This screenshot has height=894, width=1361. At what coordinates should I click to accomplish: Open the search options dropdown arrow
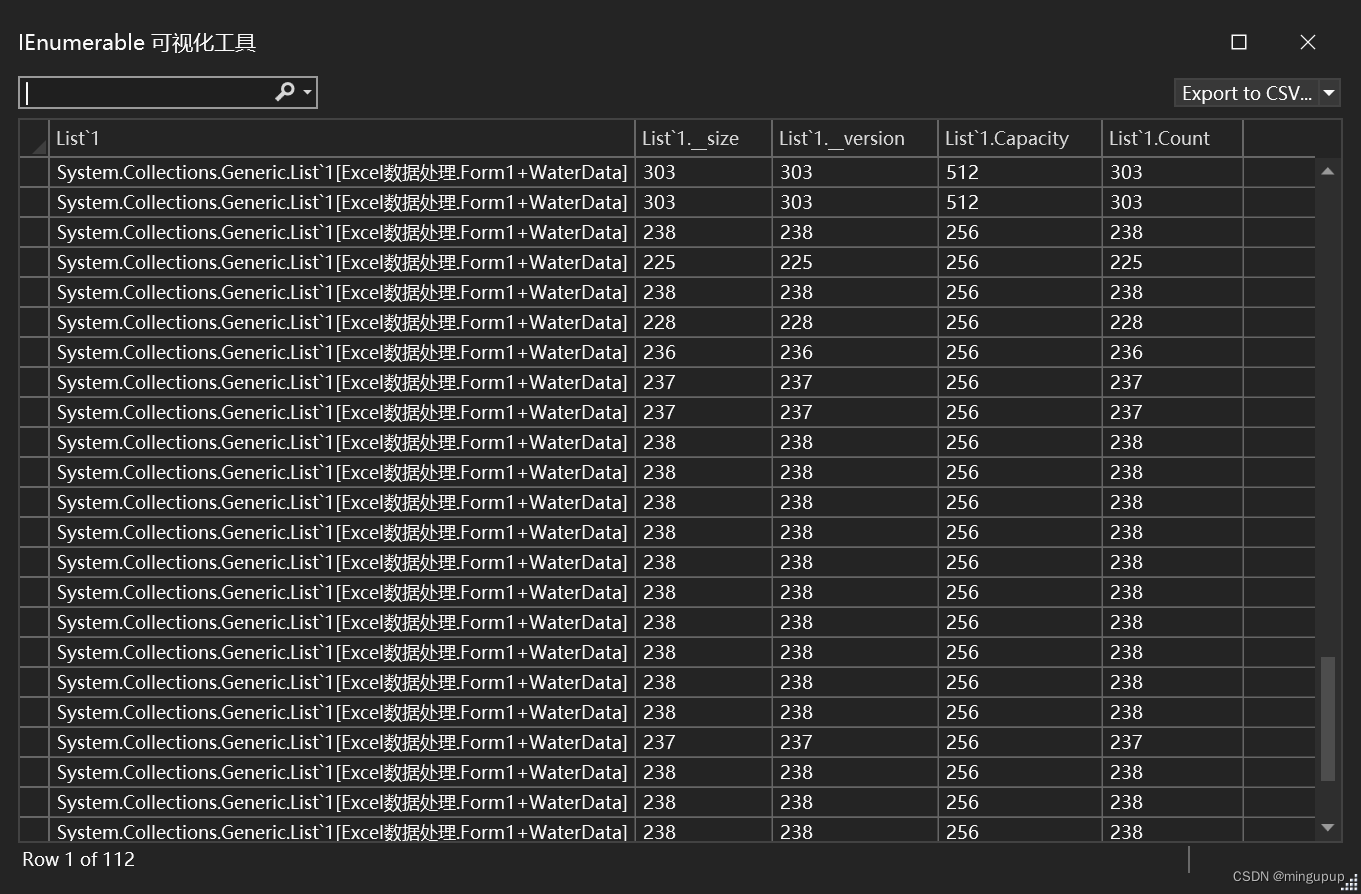click(x=307, y=93)
